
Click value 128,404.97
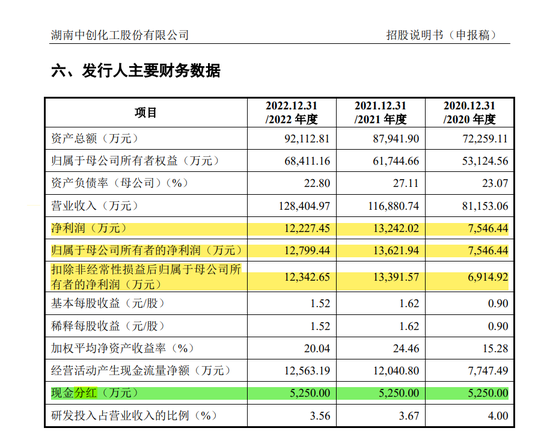click(304, 206)
